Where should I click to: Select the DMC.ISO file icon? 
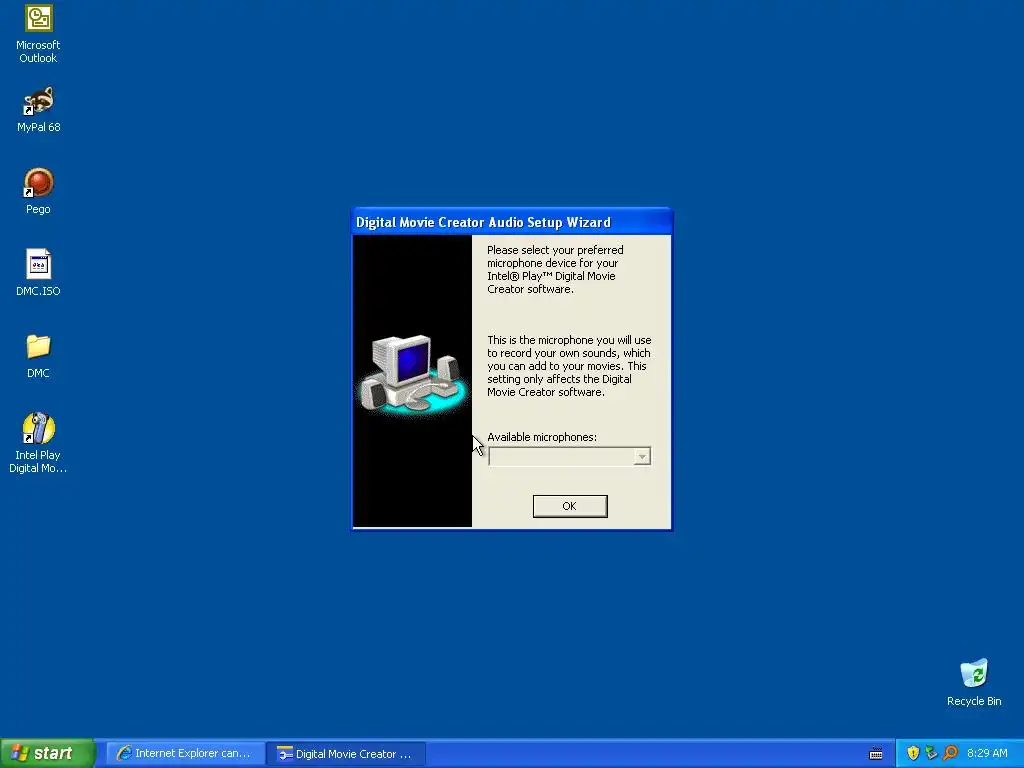38,272
